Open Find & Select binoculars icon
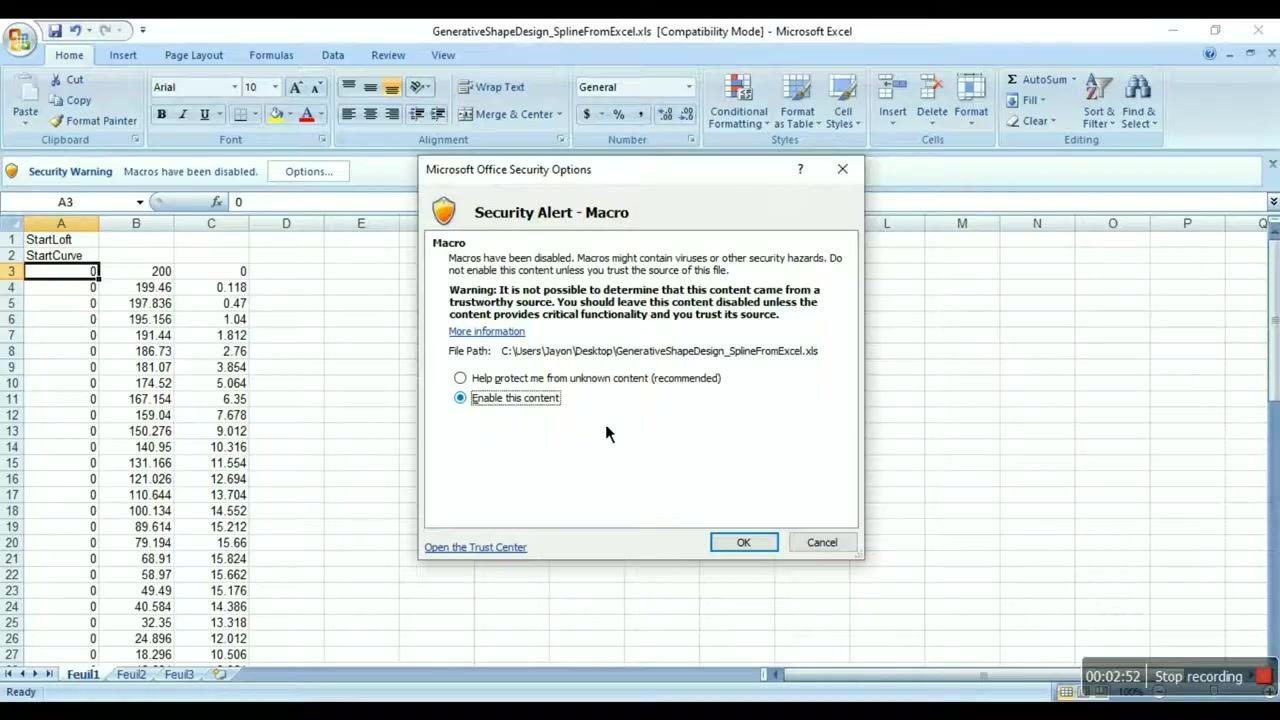Image resolution: width=1280 pixels, height=720 pixels. click(x=1138, y=88)
